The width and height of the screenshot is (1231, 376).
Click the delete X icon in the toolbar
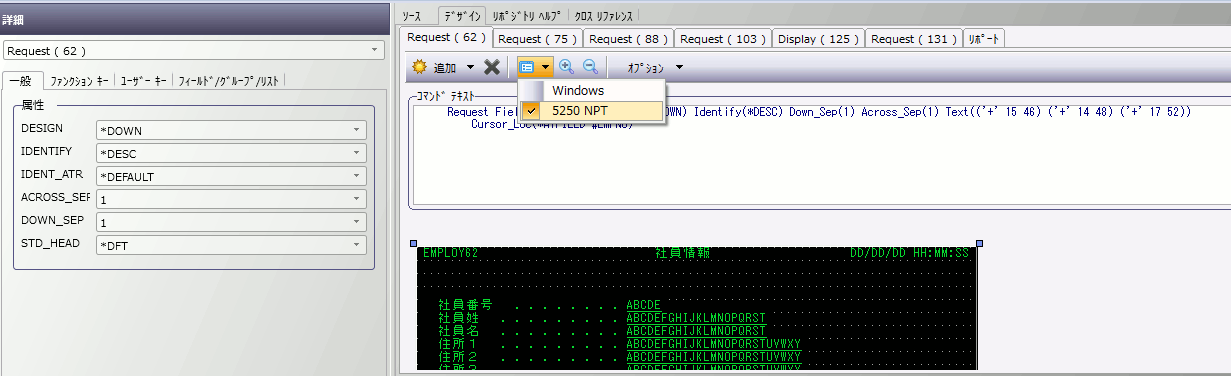click(491, 67)
